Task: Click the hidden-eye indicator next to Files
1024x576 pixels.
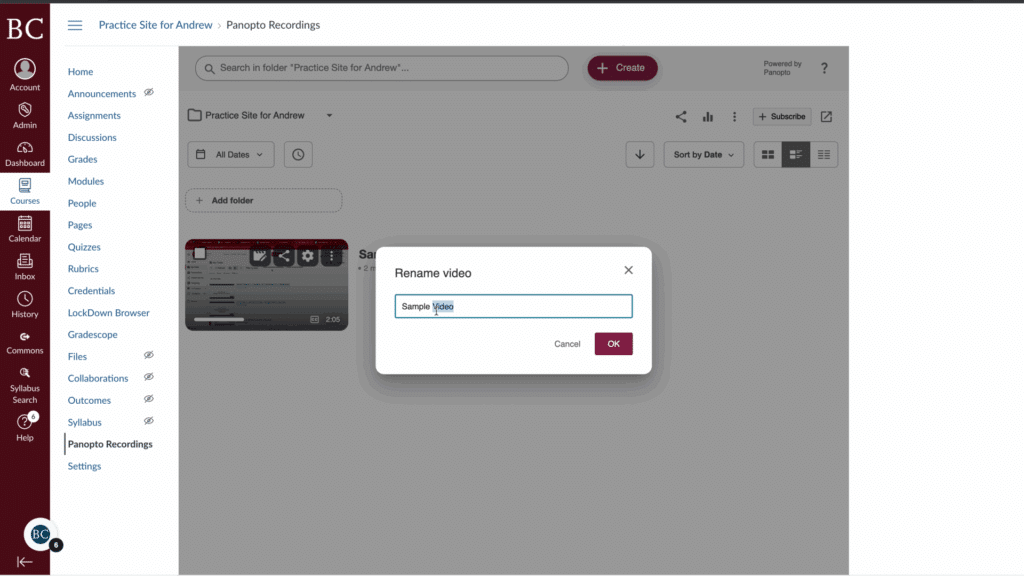Action: (148, 355)
